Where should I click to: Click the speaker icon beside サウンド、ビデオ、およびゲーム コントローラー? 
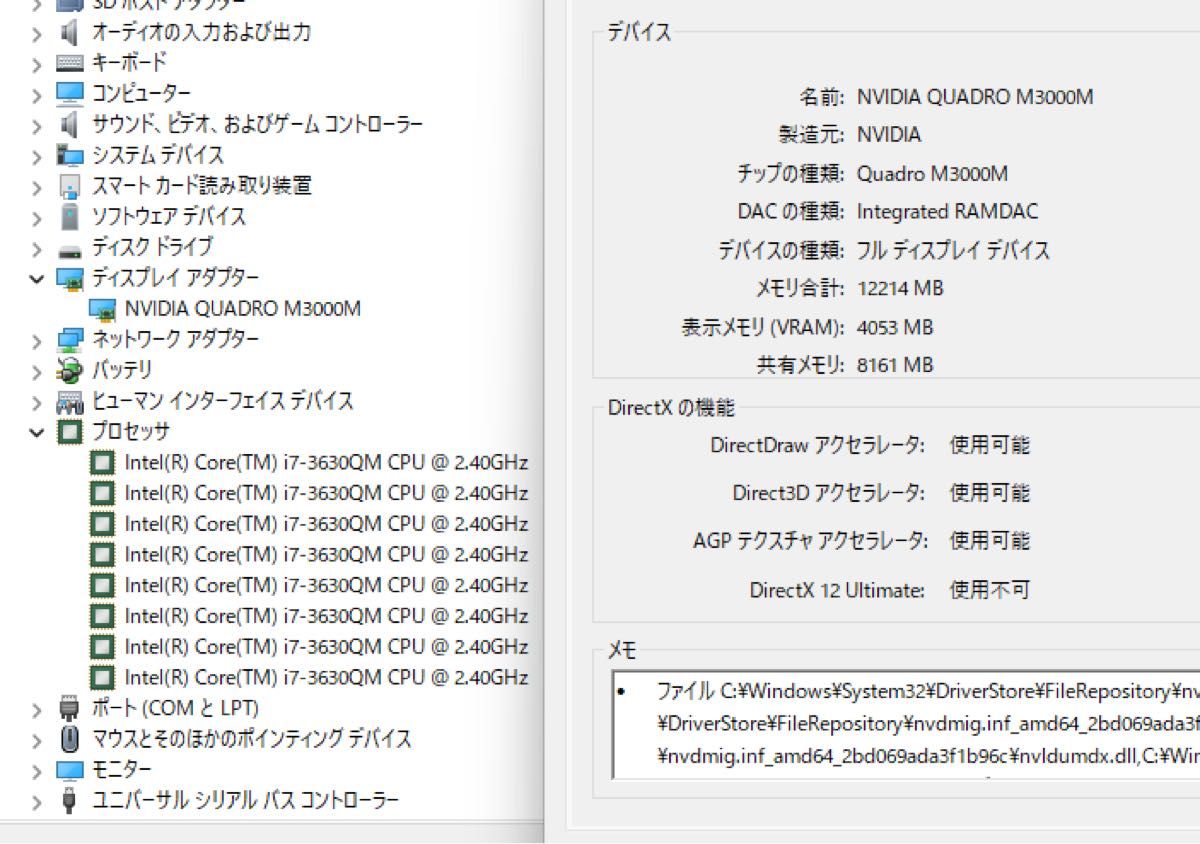pyautogui.click(x=69, y=125)
